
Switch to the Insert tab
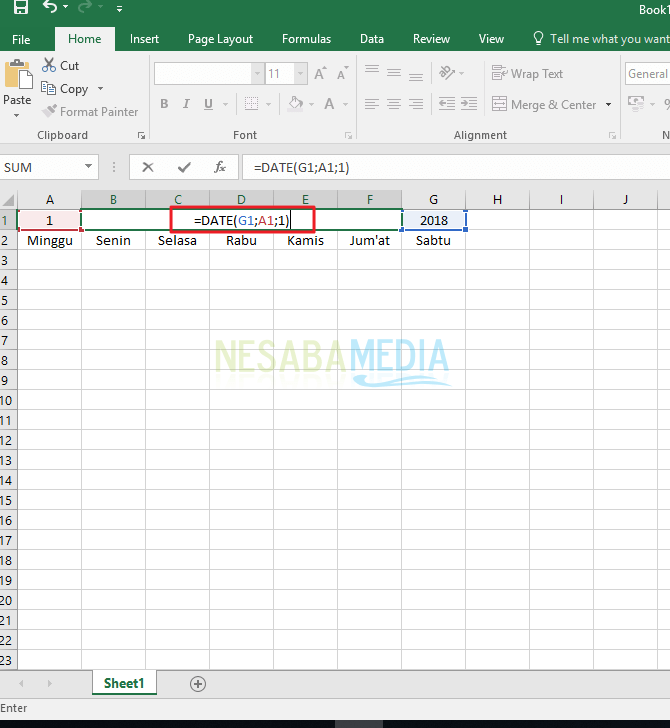click(x=144, y=39)
